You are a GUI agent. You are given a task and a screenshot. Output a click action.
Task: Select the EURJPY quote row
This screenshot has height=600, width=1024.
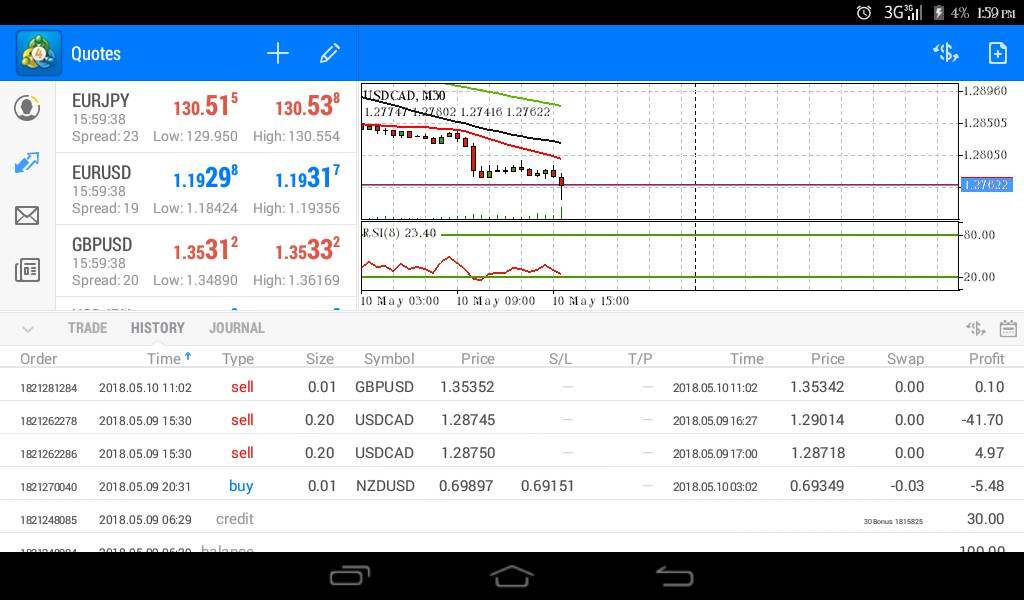(206, 118)
